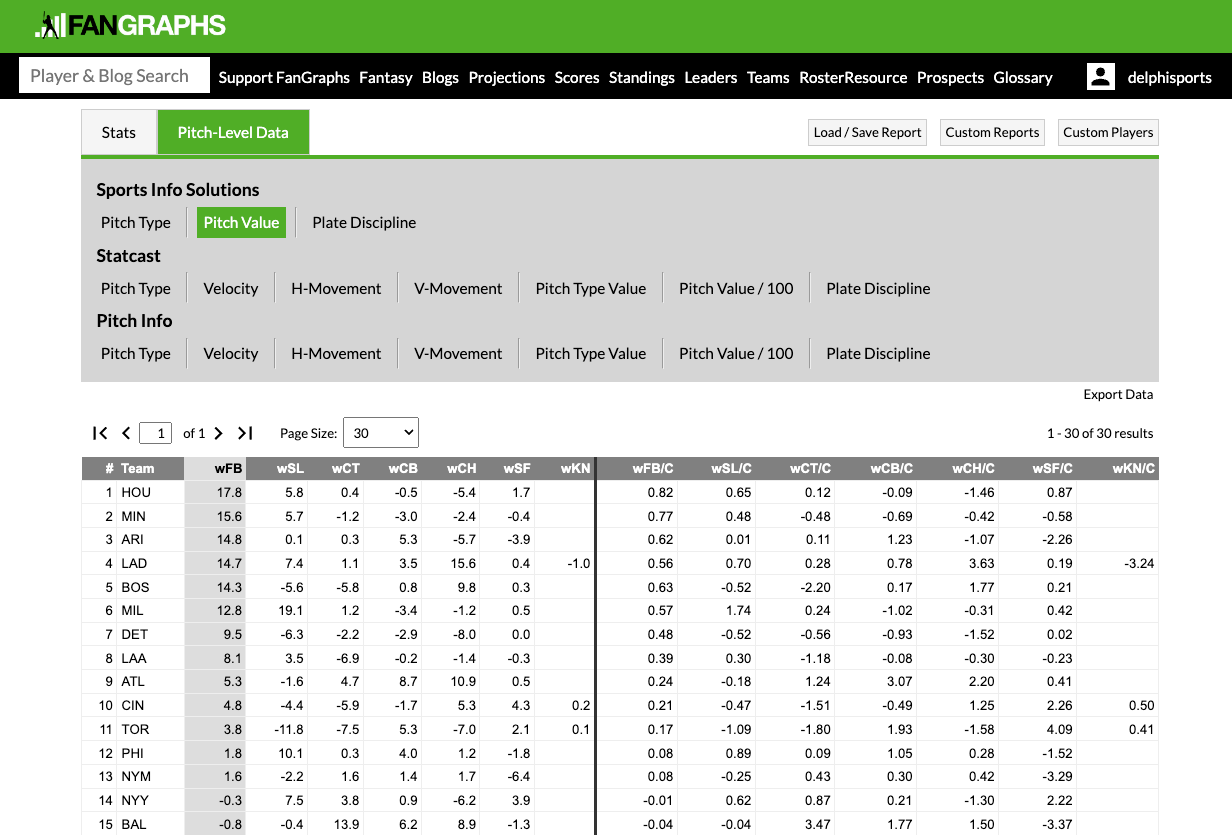Select Pitch Info Pitch Value / 100
Viewport: 1232px width, 835px height.
(x=736, y=353)
